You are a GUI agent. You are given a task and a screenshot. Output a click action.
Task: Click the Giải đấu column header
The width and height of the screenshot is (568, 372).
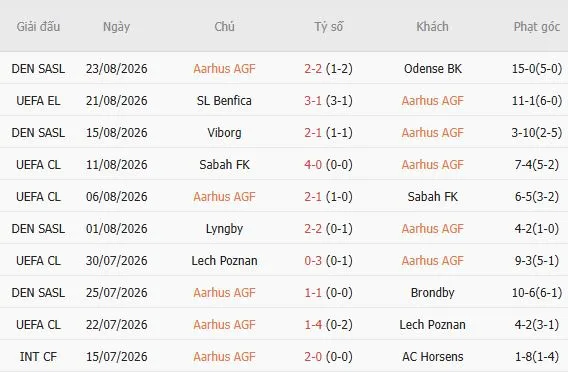click(x=38, y=27)
